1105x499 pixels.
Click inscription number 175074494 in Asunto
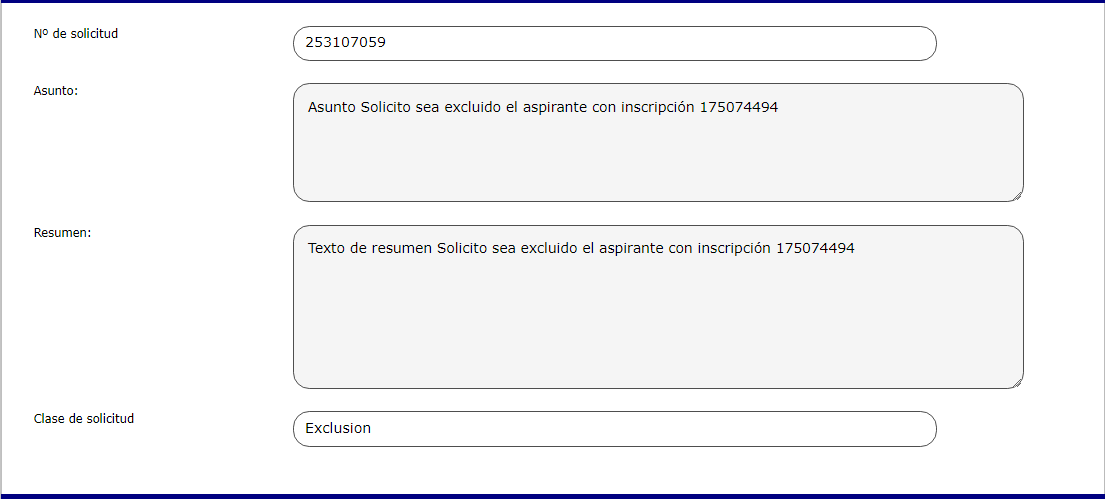click(738, 107)
